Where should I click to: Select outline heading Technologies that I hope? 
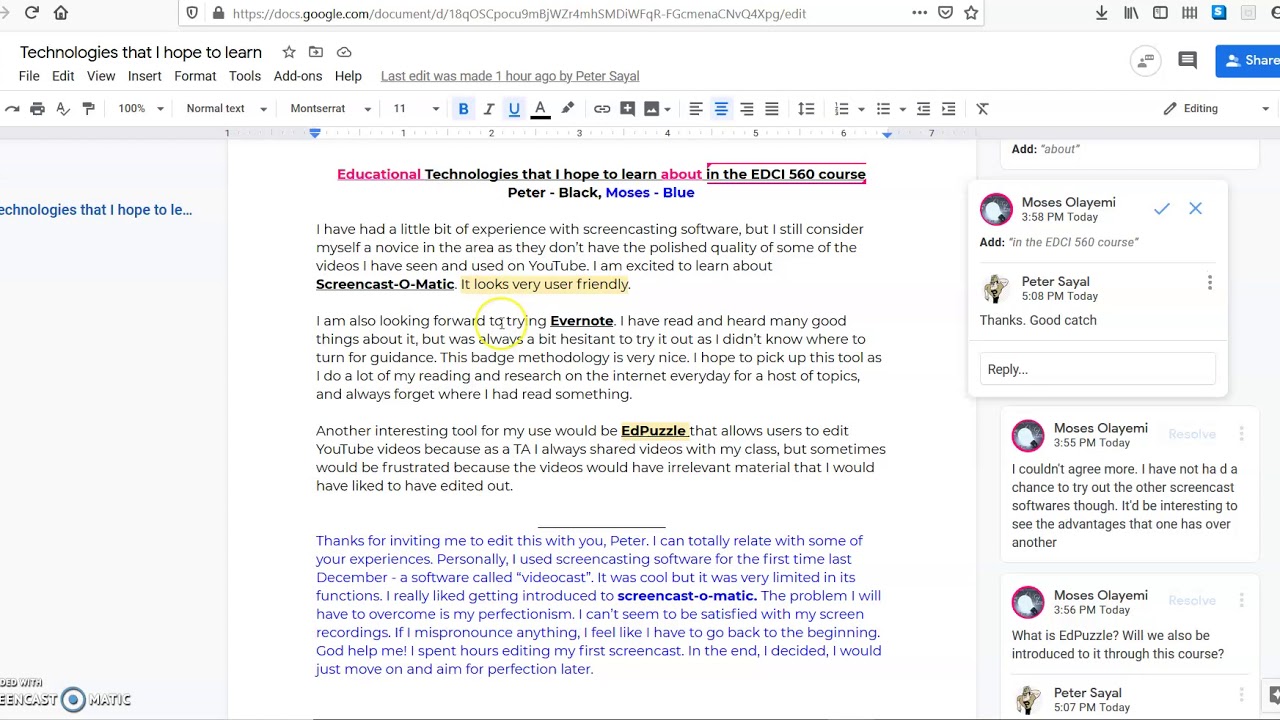click(96, 210)
